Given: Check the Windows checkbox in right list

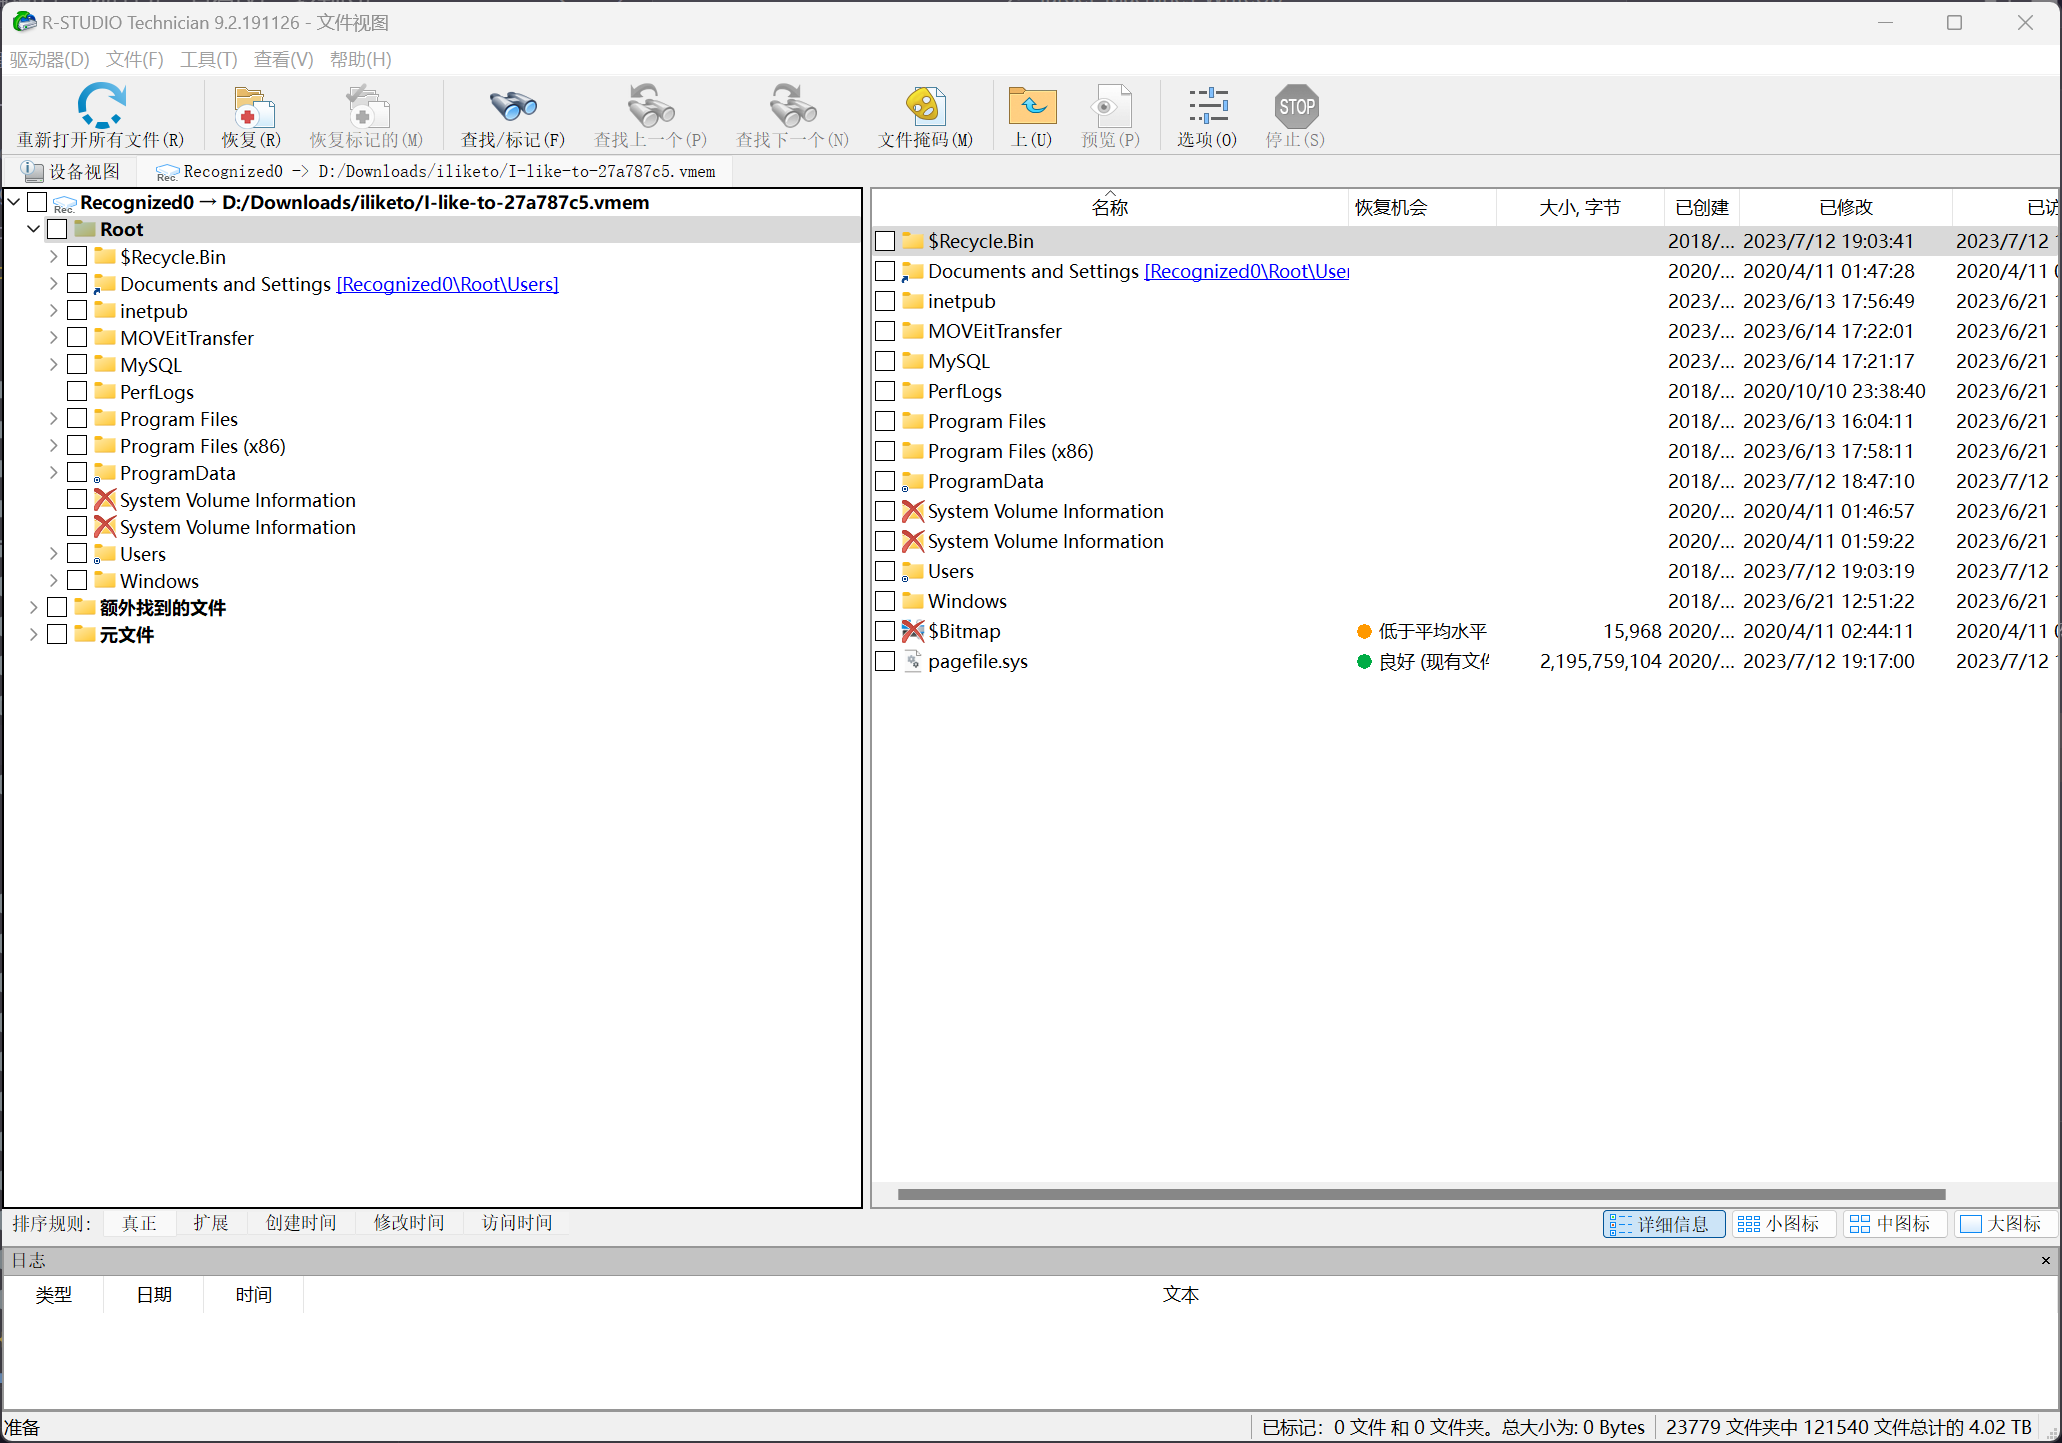Looking at the screenshot, I should (885, 601).
